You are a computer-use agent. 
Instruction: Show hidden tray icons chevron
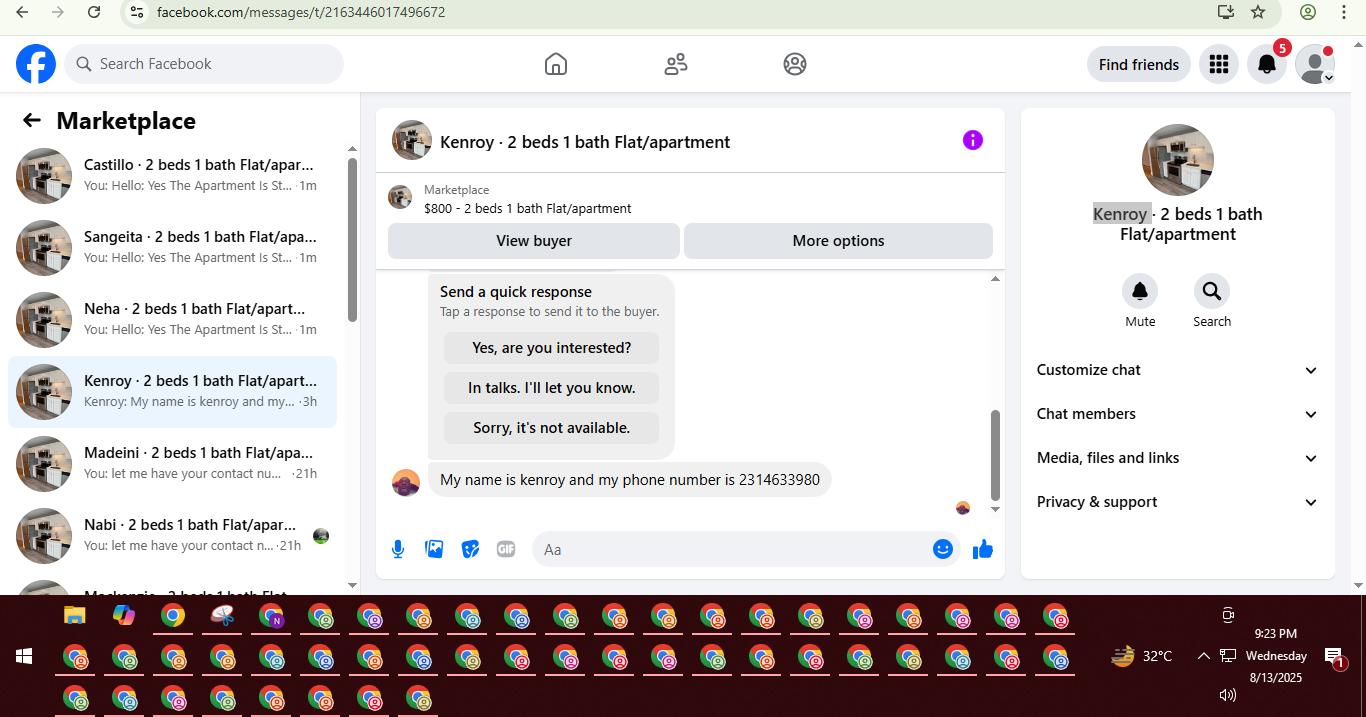tap(1203, 656)
